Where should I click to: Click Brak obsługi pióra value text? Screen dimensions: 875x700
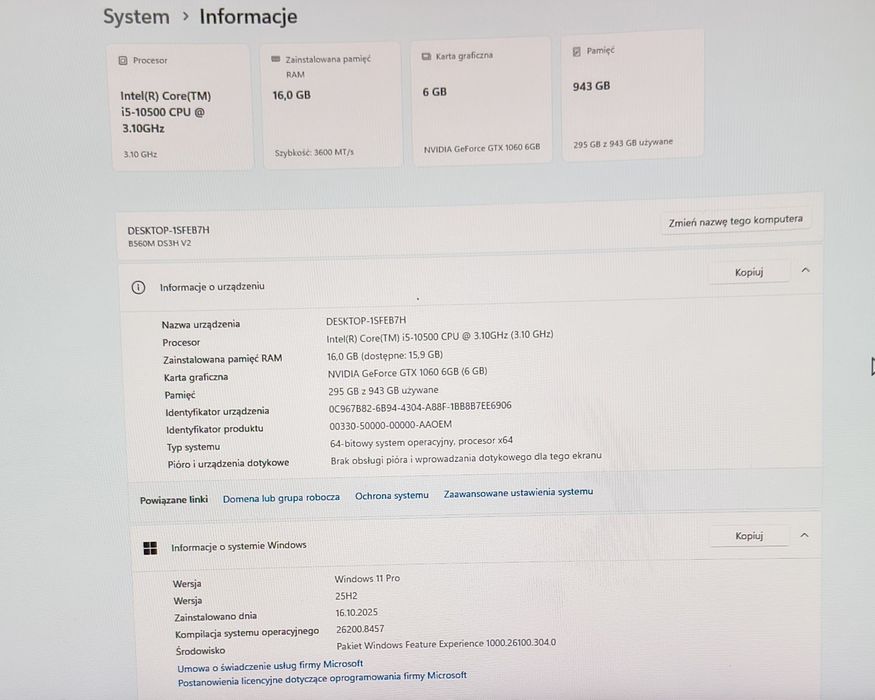466,458
